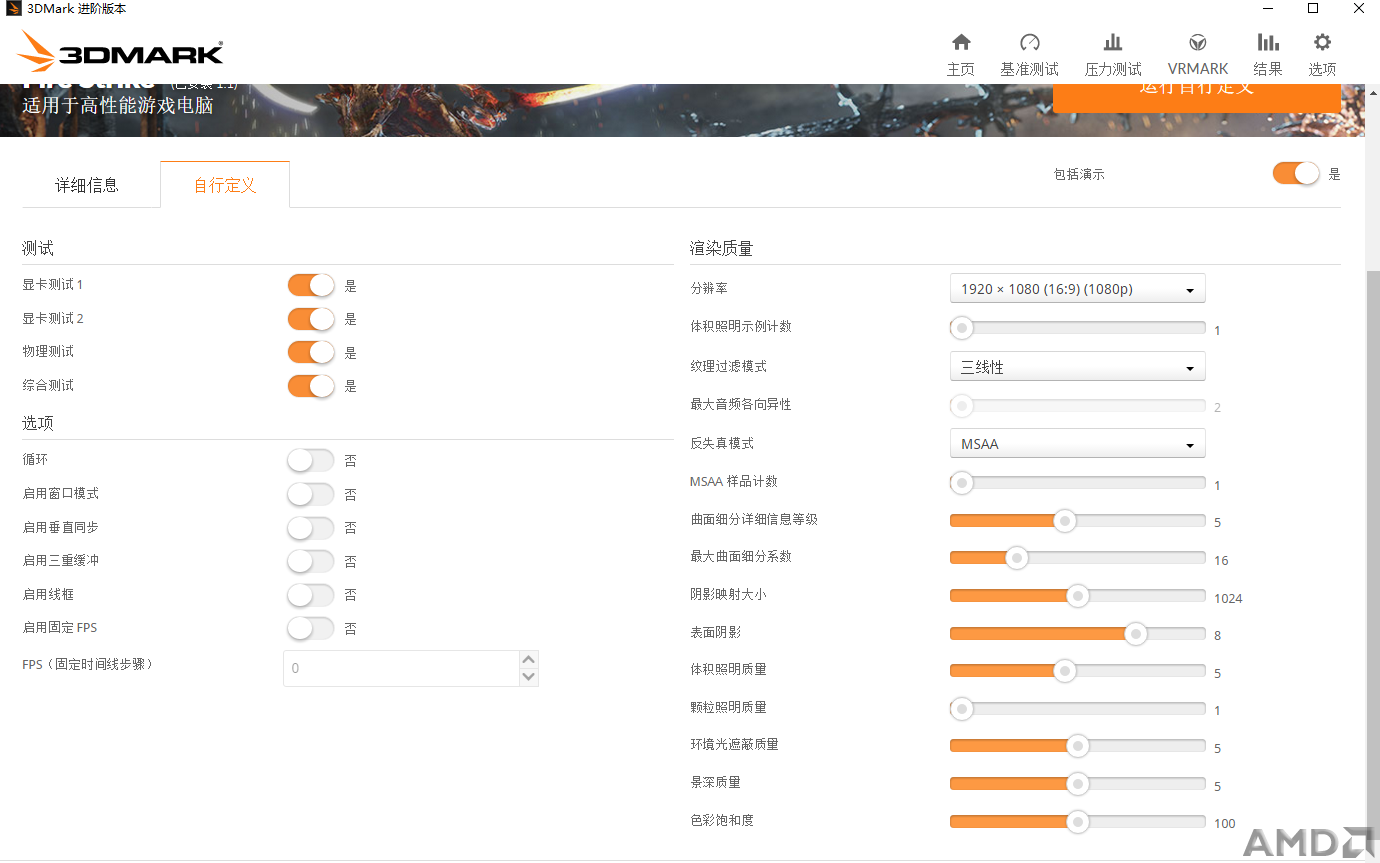Click the 渲染质量 section heading
1380x863 pixels.
pos(721,248)
